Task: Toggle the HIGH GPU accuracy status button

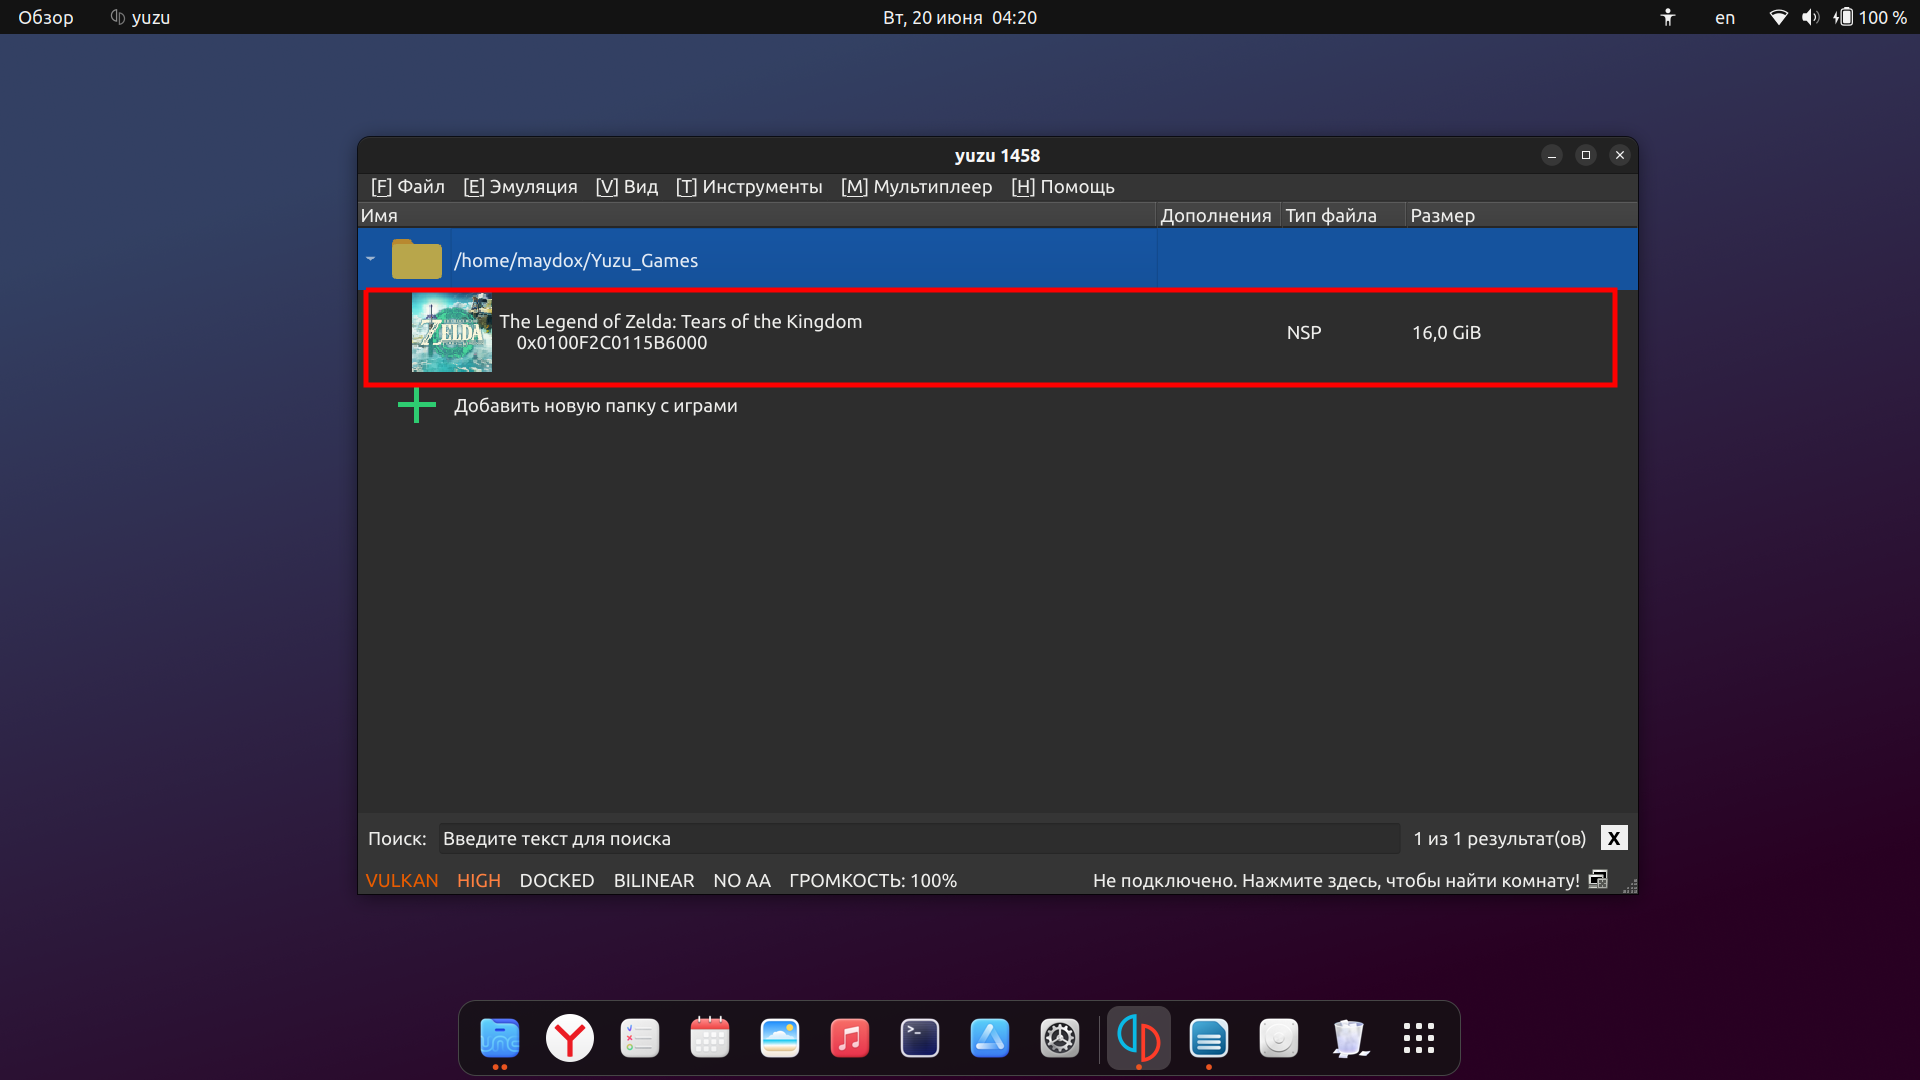Action: [479, 881]
